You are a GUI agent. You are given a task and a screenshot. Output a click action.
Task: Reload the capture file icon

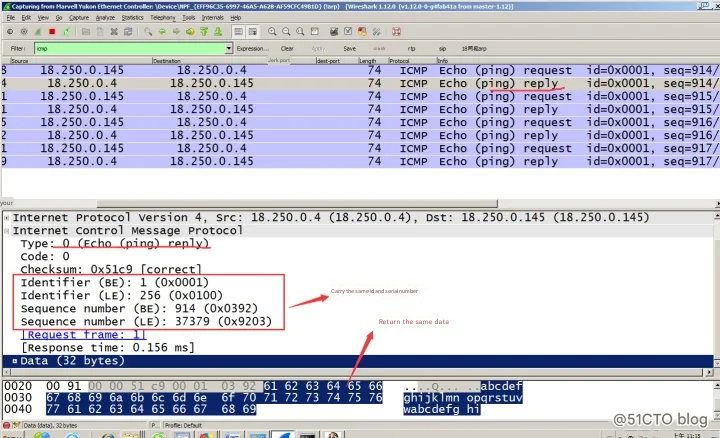(x=128, y=32)
